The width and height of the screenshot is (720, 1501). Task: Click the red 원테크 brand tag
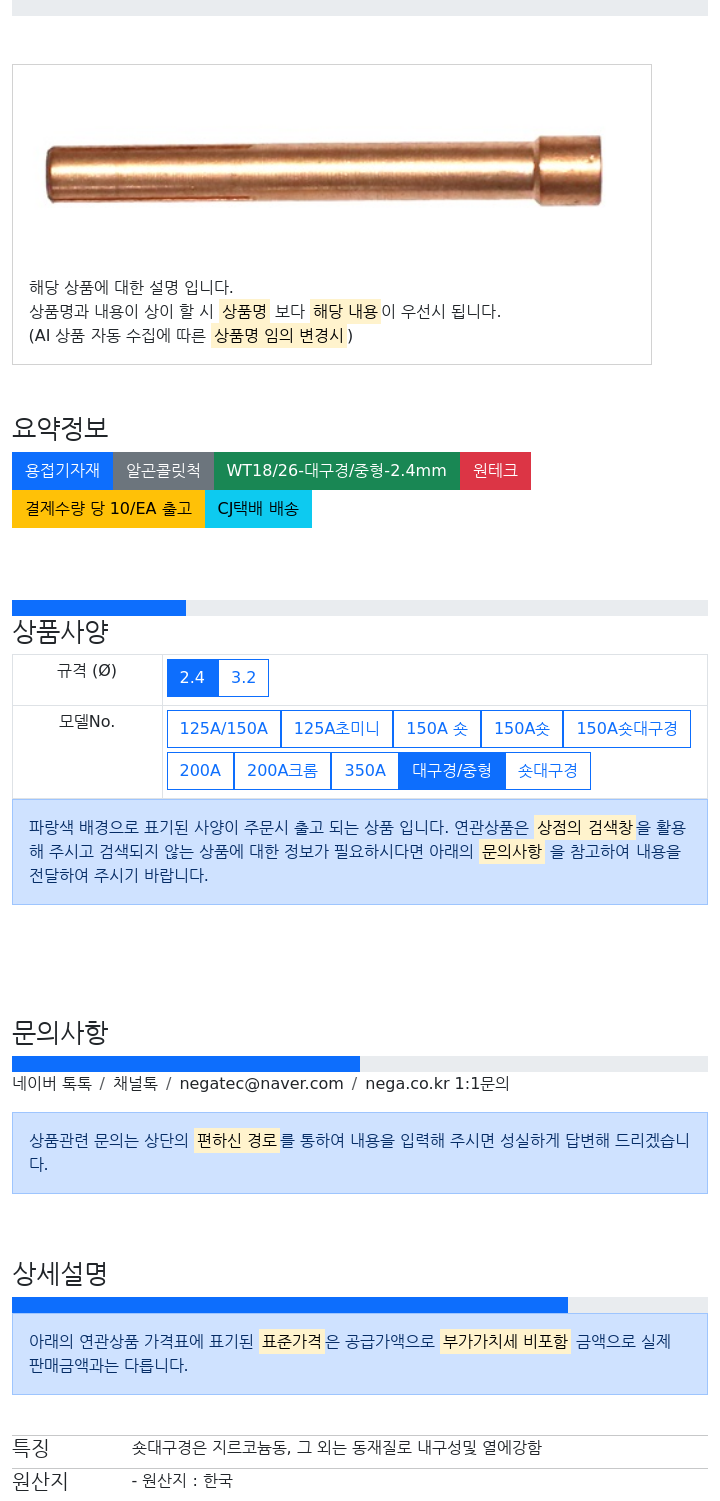point(495,471)
